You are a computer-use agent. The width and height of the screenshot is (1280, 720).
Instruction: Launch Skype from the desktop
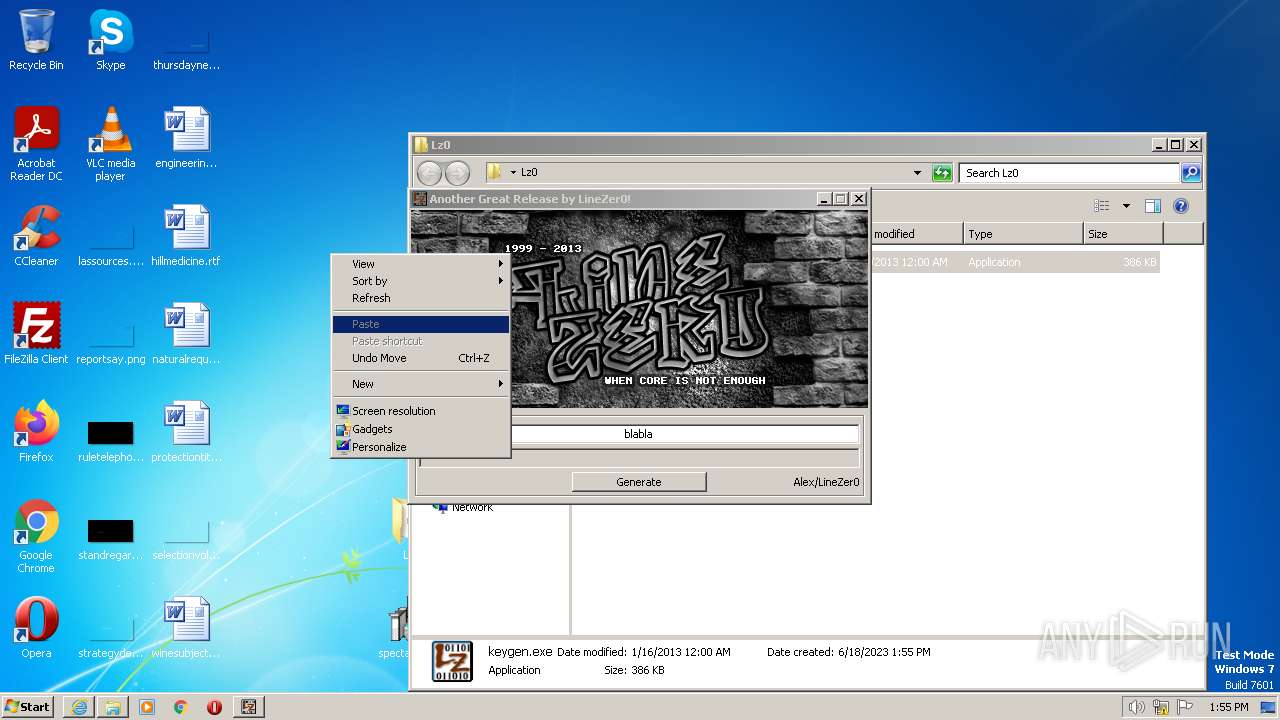click(x=110, y=40)
